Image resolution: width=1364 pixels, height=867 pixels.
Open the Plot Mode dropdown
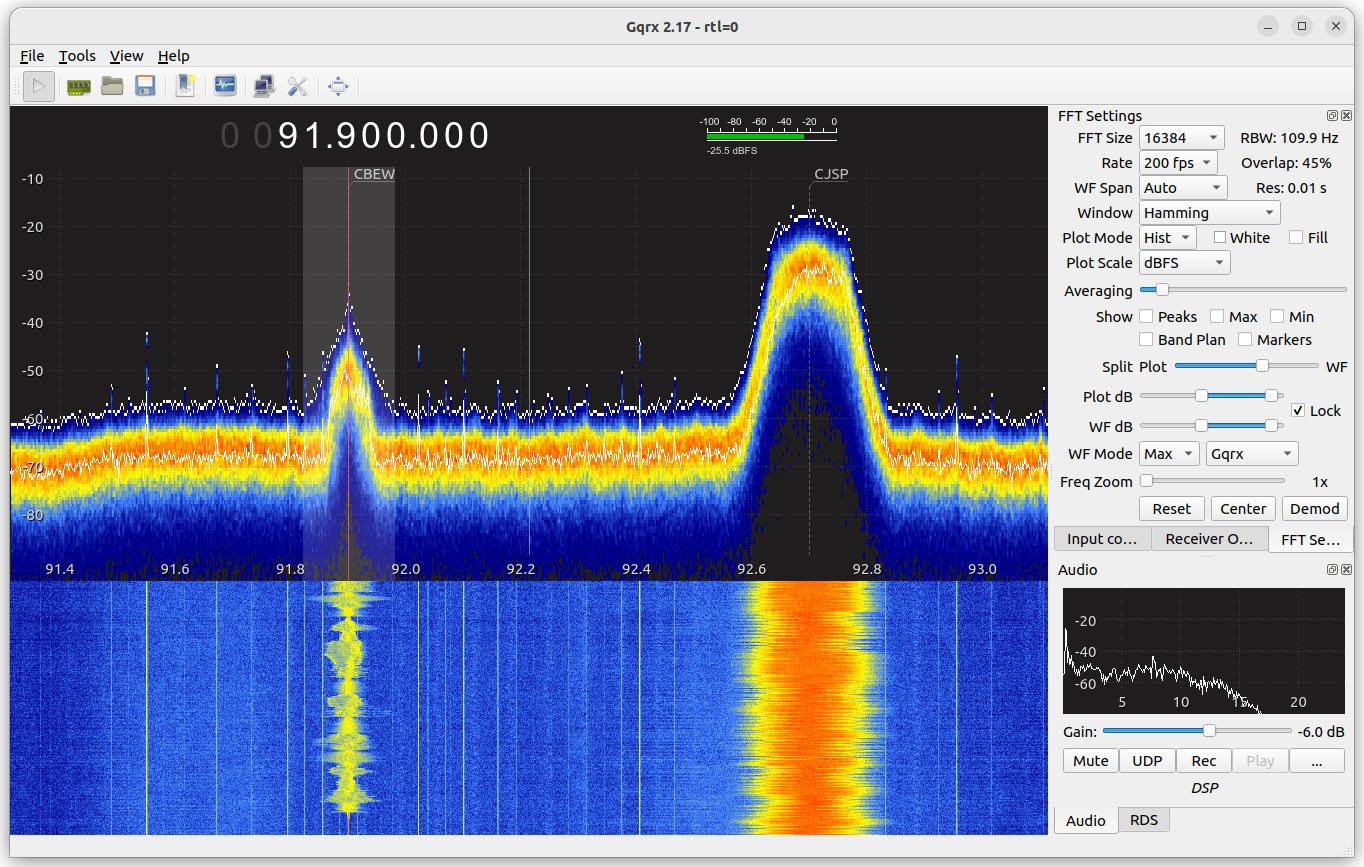(1167, 237)
